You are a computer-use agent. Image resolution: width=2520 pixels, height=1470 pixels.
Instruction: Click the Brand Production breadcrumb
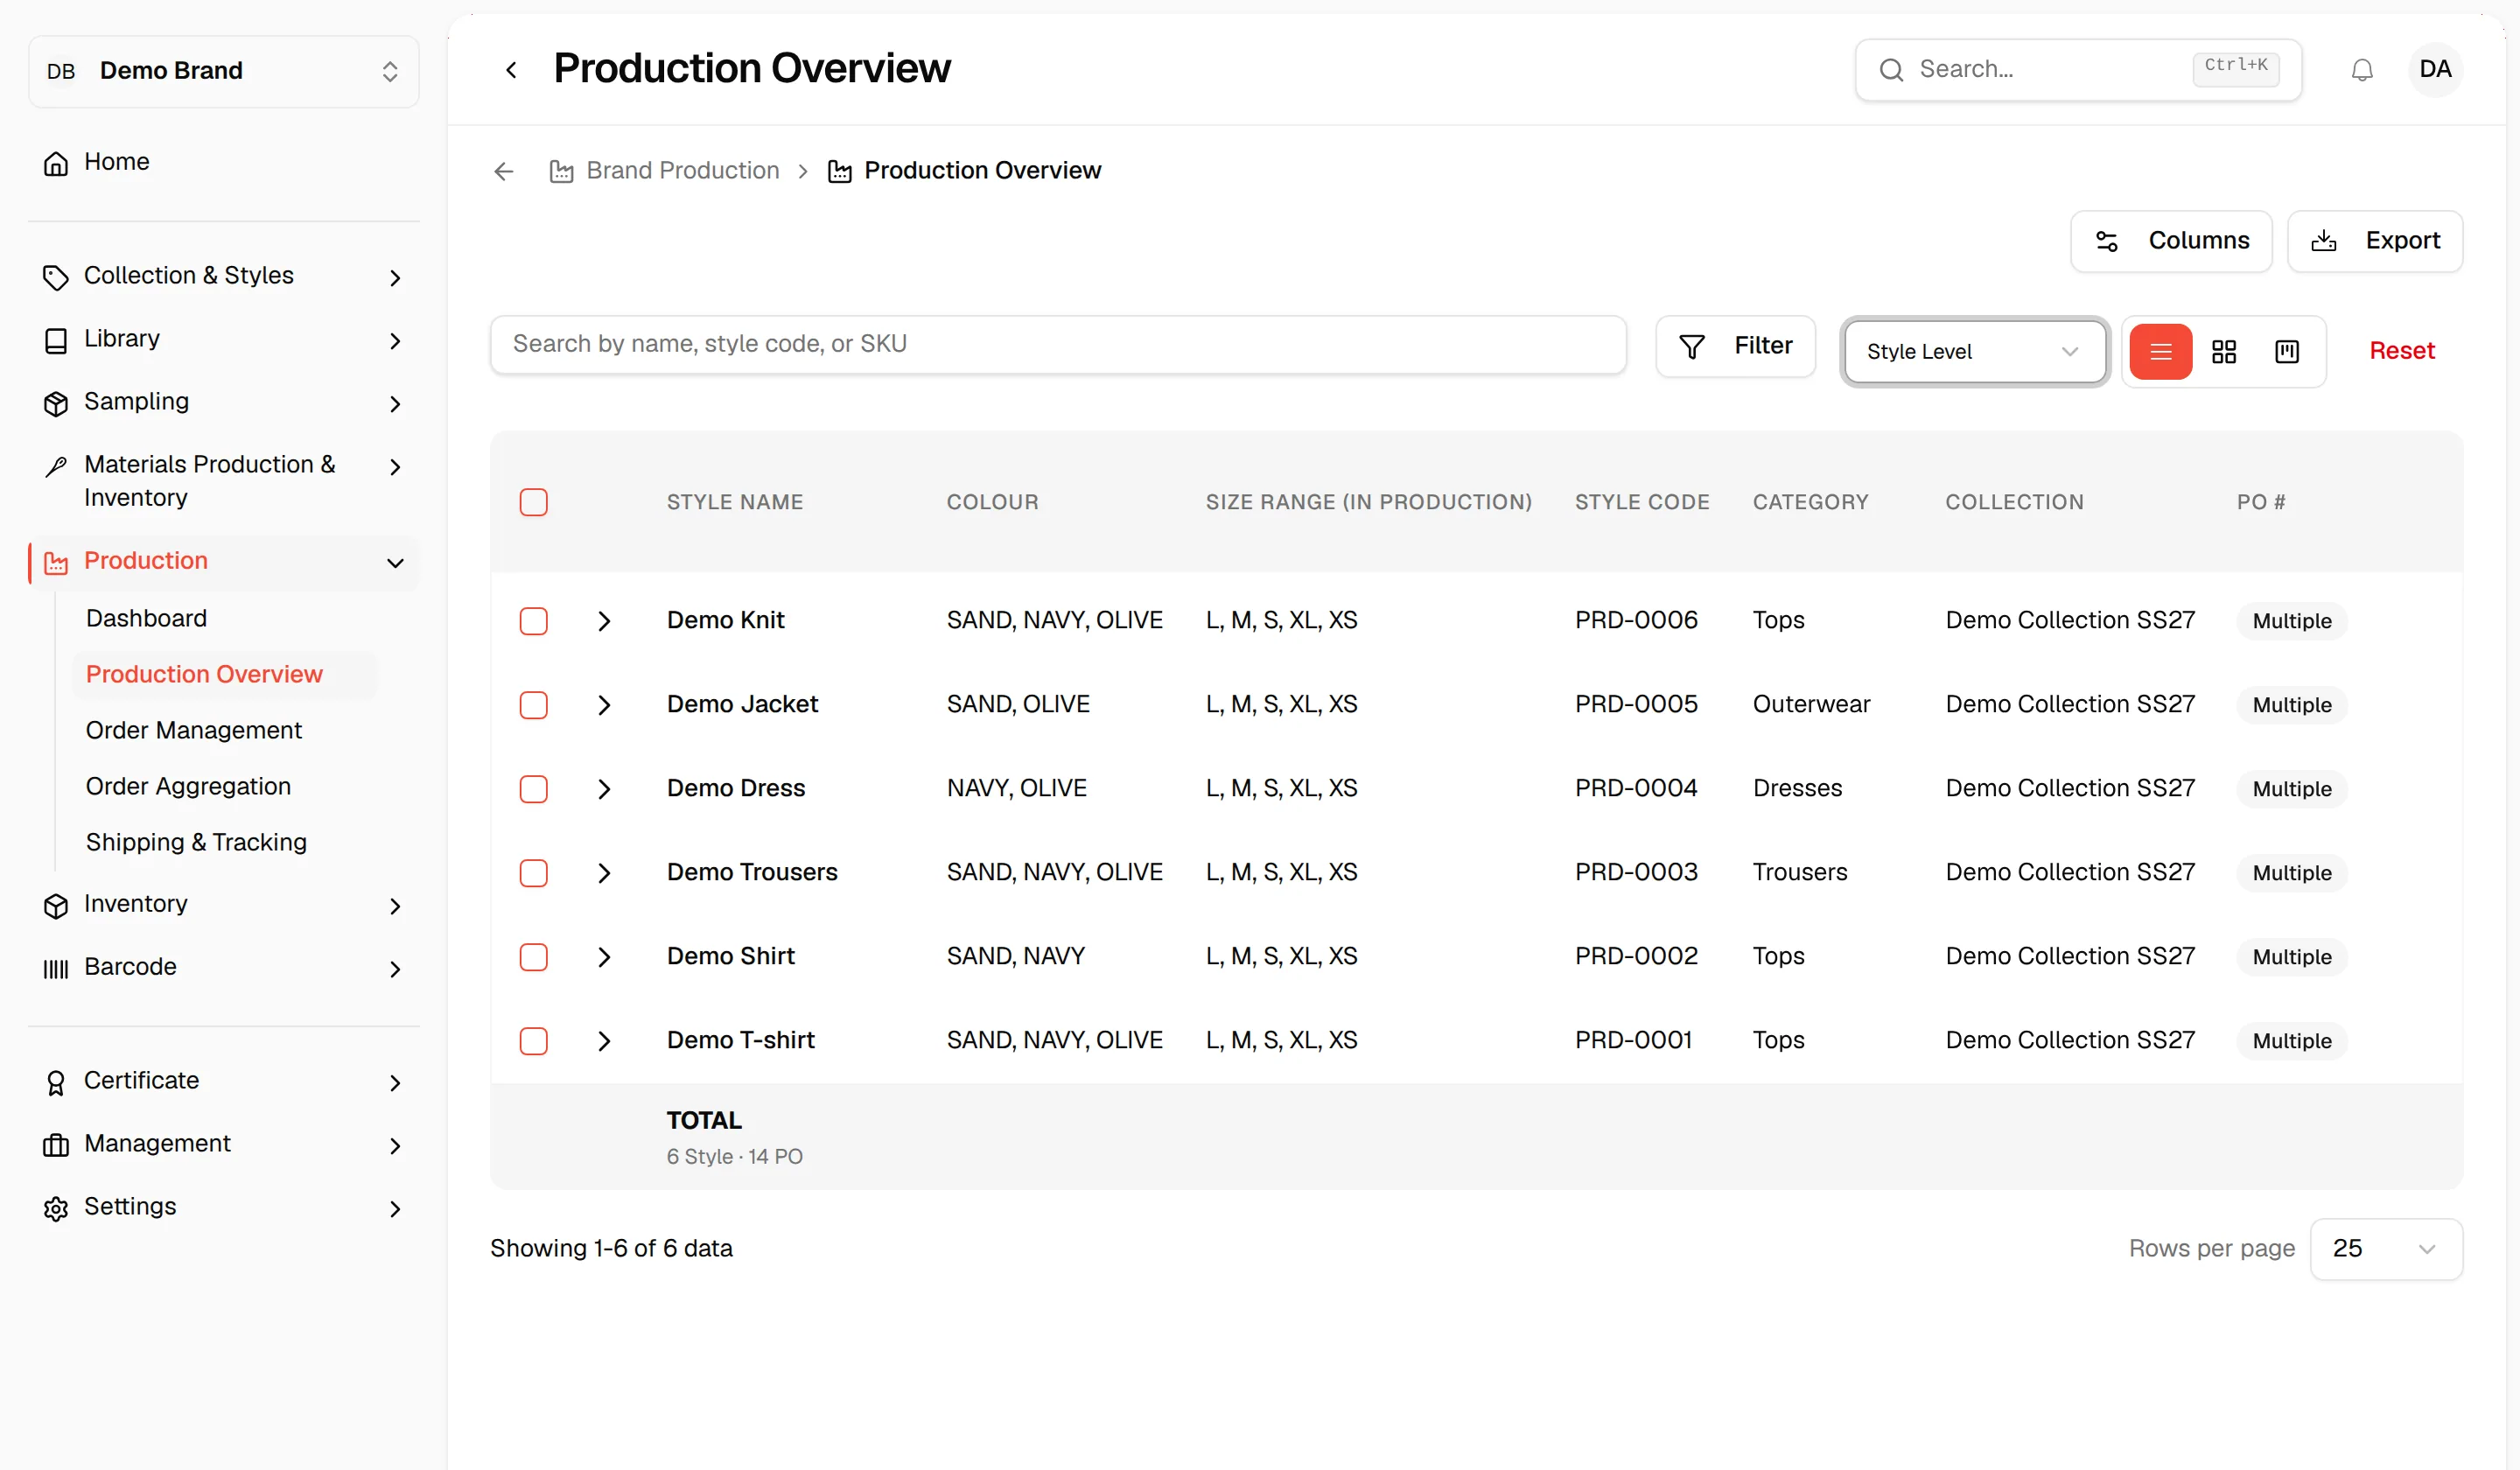click(x=665, y=171)
